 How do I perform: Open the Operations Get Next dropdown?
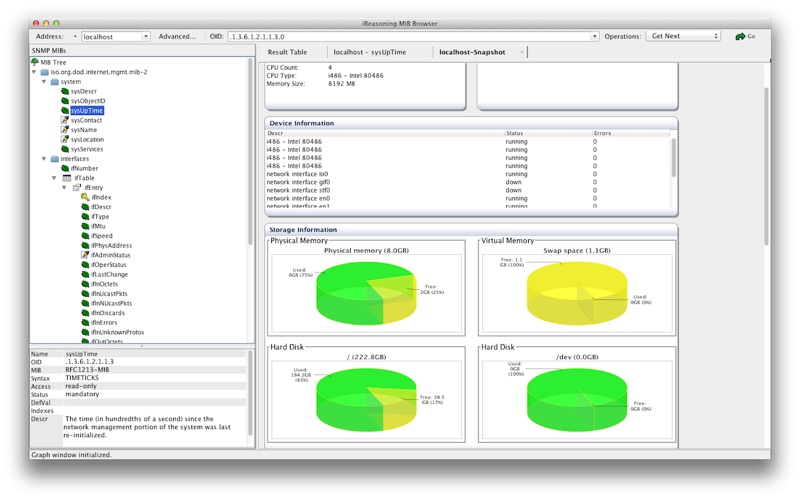coord(683,36)
